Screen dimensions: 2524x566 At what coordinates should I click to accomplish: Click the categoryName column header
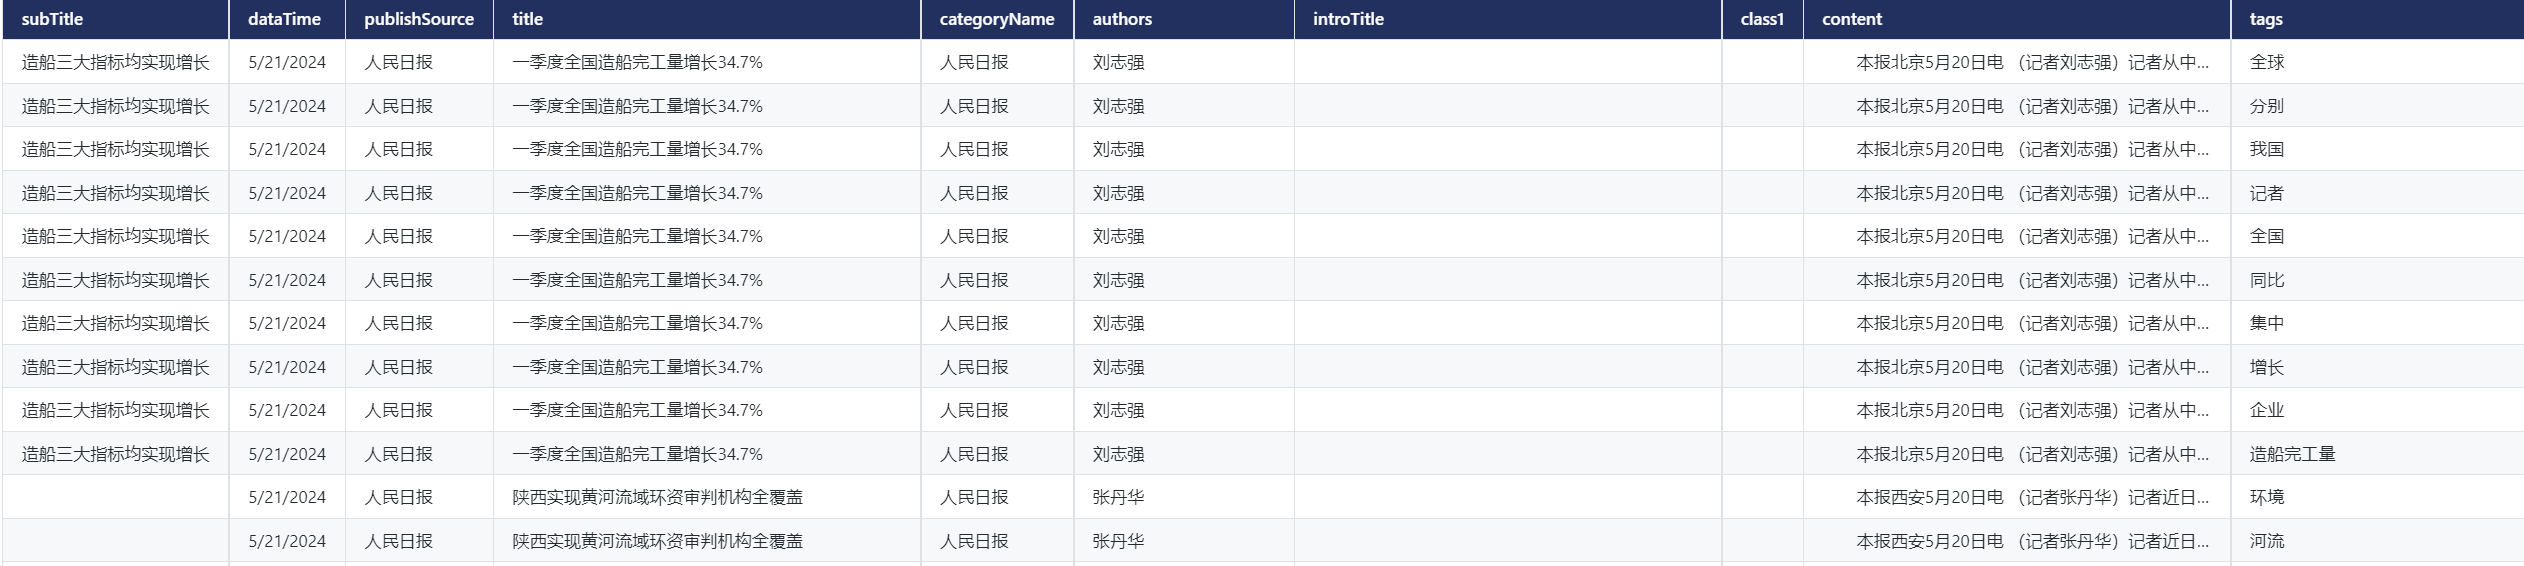997,19
